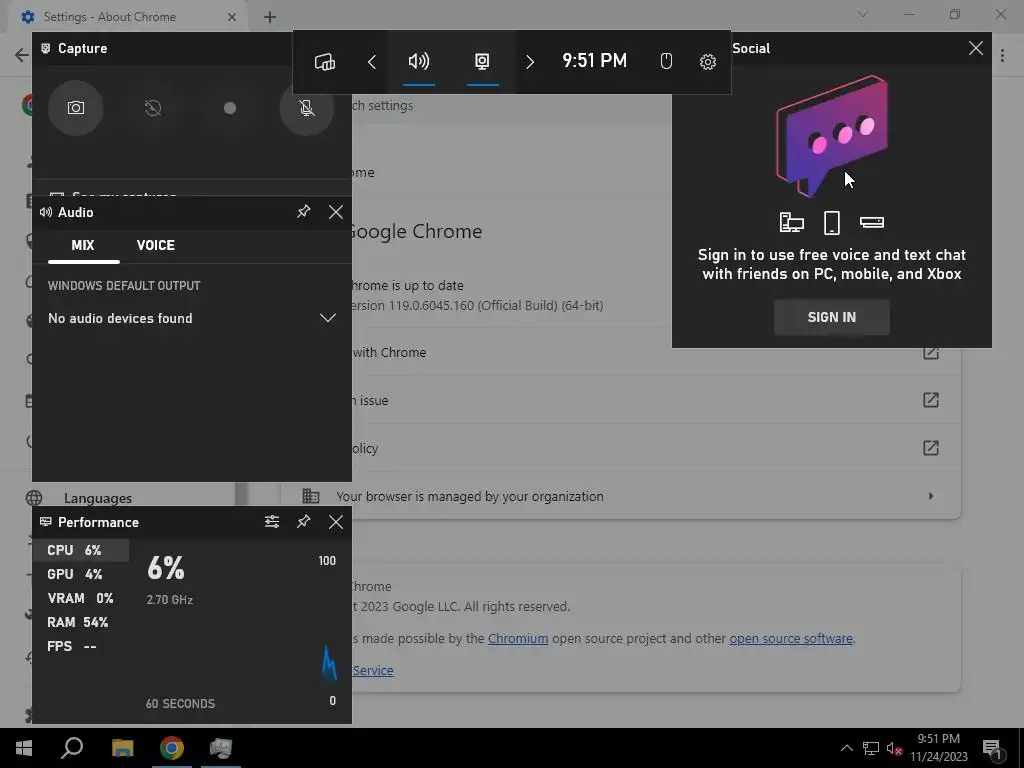This screenshot has height=768, width=1024.
Task: Click Chrome icon in taskbar
Action: pyautogui.click(x=171, y=748)
